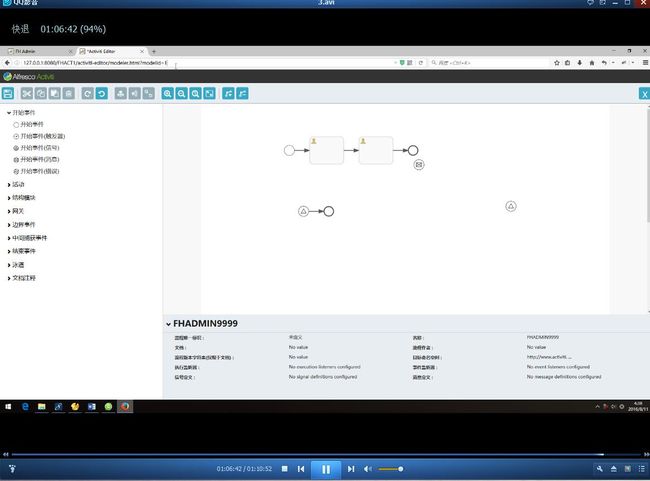Click the Copy toolbar icon

coord(41,93)
